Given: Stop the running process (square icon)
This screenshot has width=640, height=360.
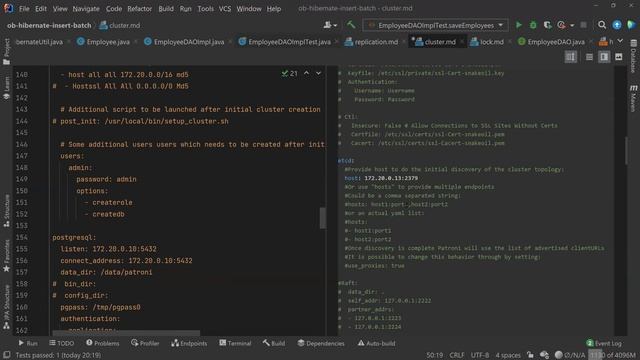Looking at the screenshot, I should pos(584,25).
